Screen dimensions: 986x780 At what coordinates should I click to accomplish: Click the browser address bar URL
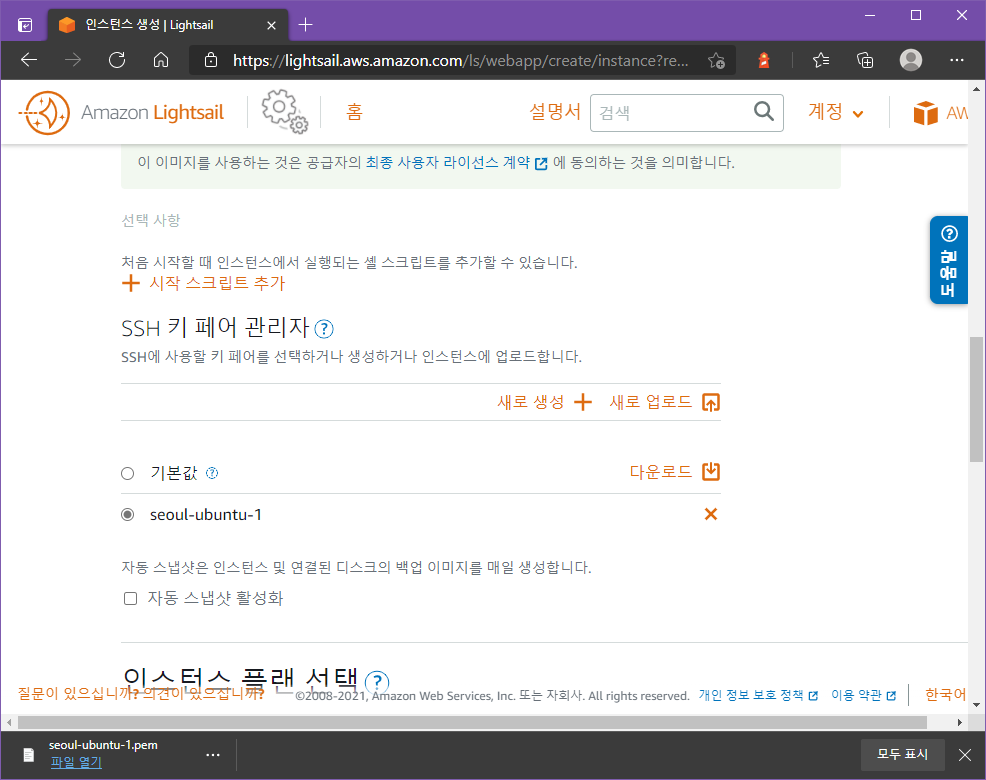[x=460, y=60]
